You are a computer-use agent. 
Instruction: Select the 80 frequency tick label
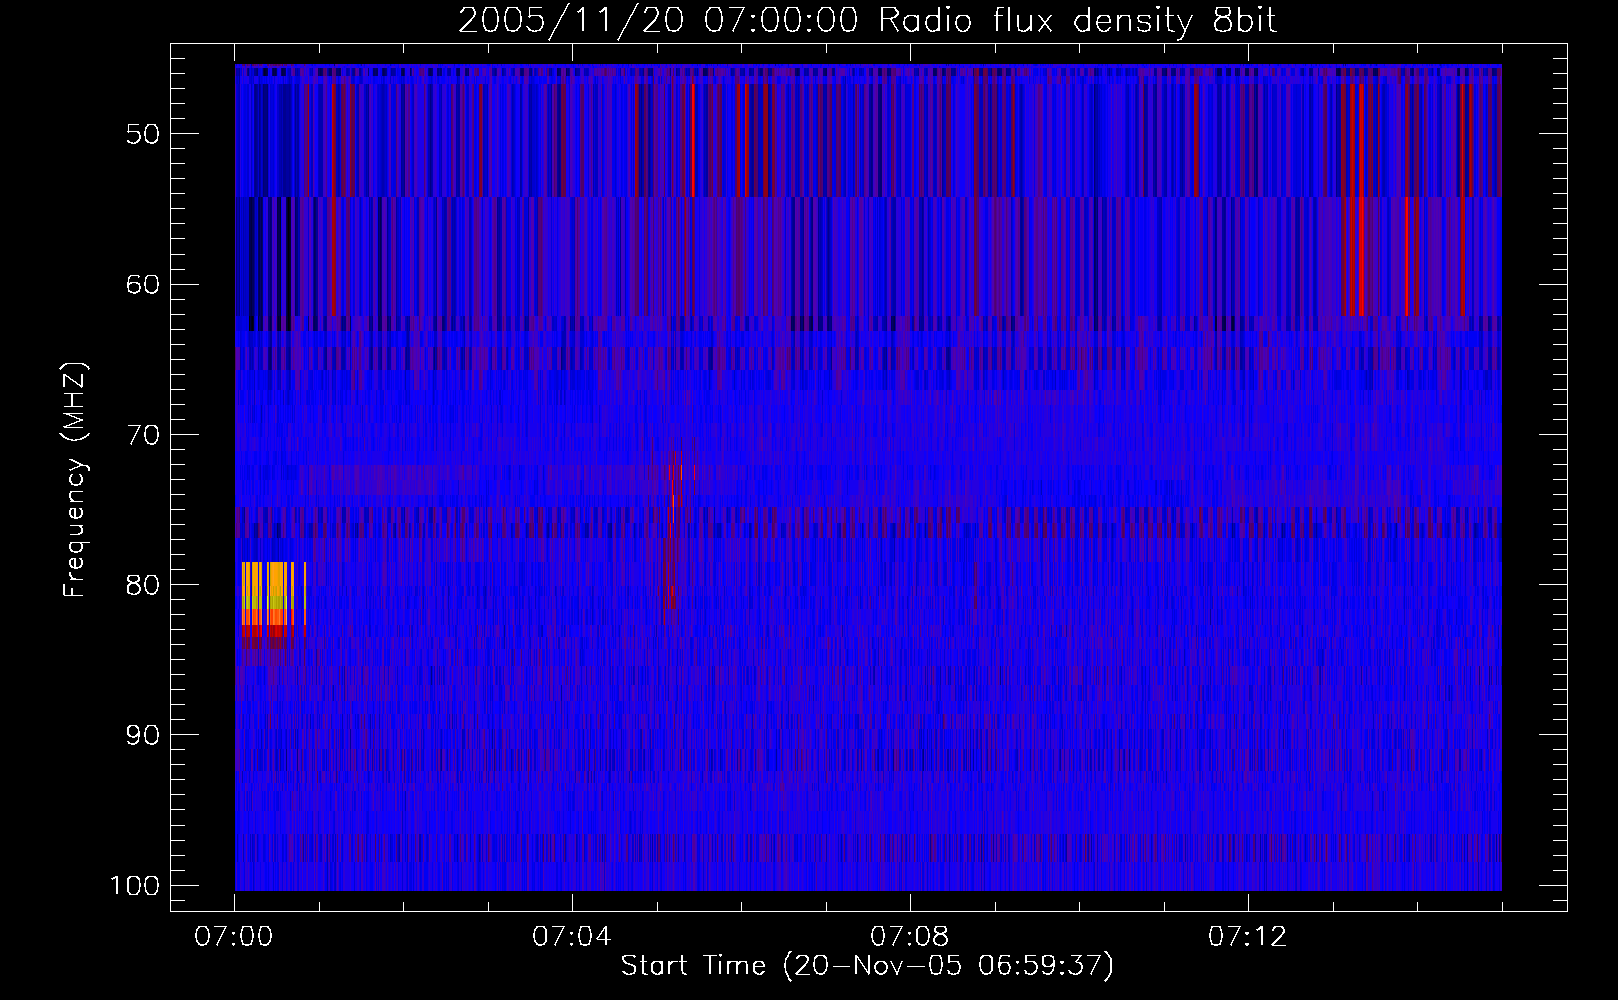point(143,585)
